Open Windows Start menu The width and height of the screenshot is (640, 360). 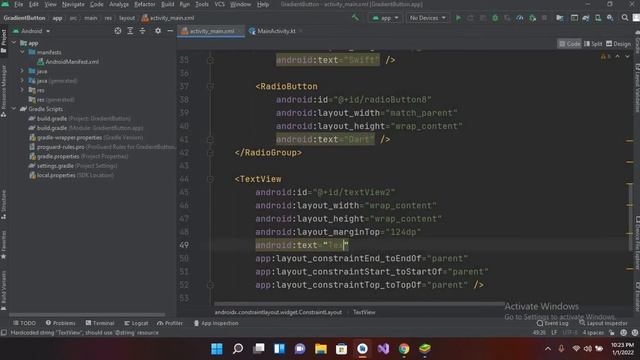(217, 349)
